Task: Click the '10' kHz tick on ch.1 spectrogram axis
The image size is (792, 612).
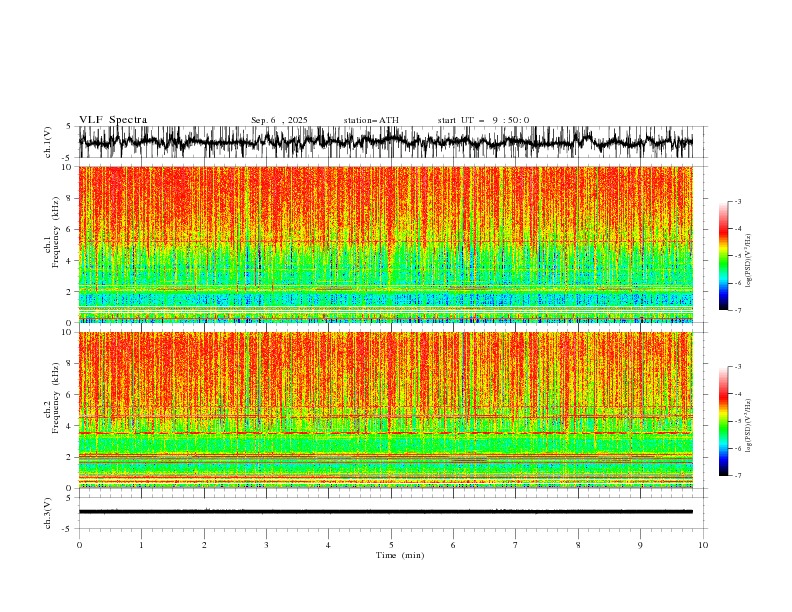Action: coord(66,167)
